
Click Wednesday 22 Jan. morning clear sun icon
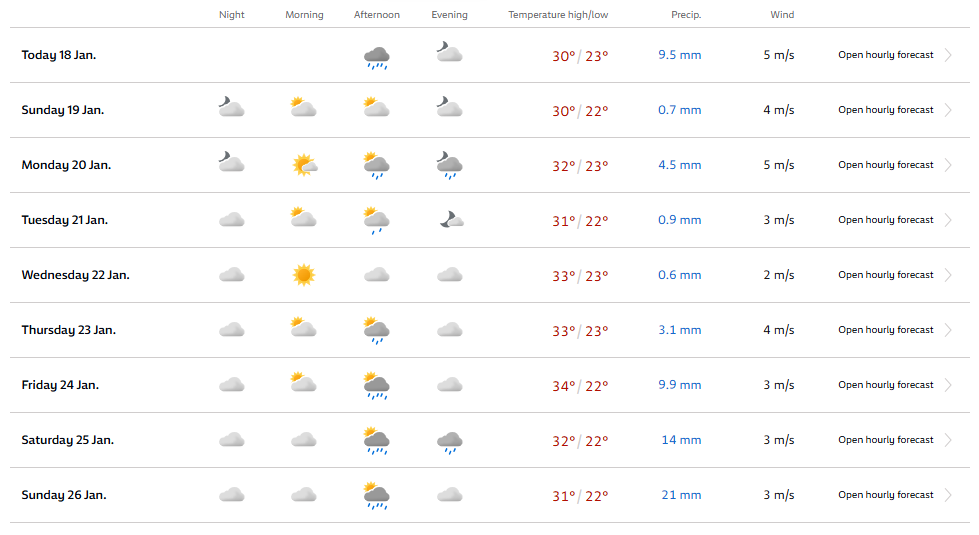pos(304,275)
